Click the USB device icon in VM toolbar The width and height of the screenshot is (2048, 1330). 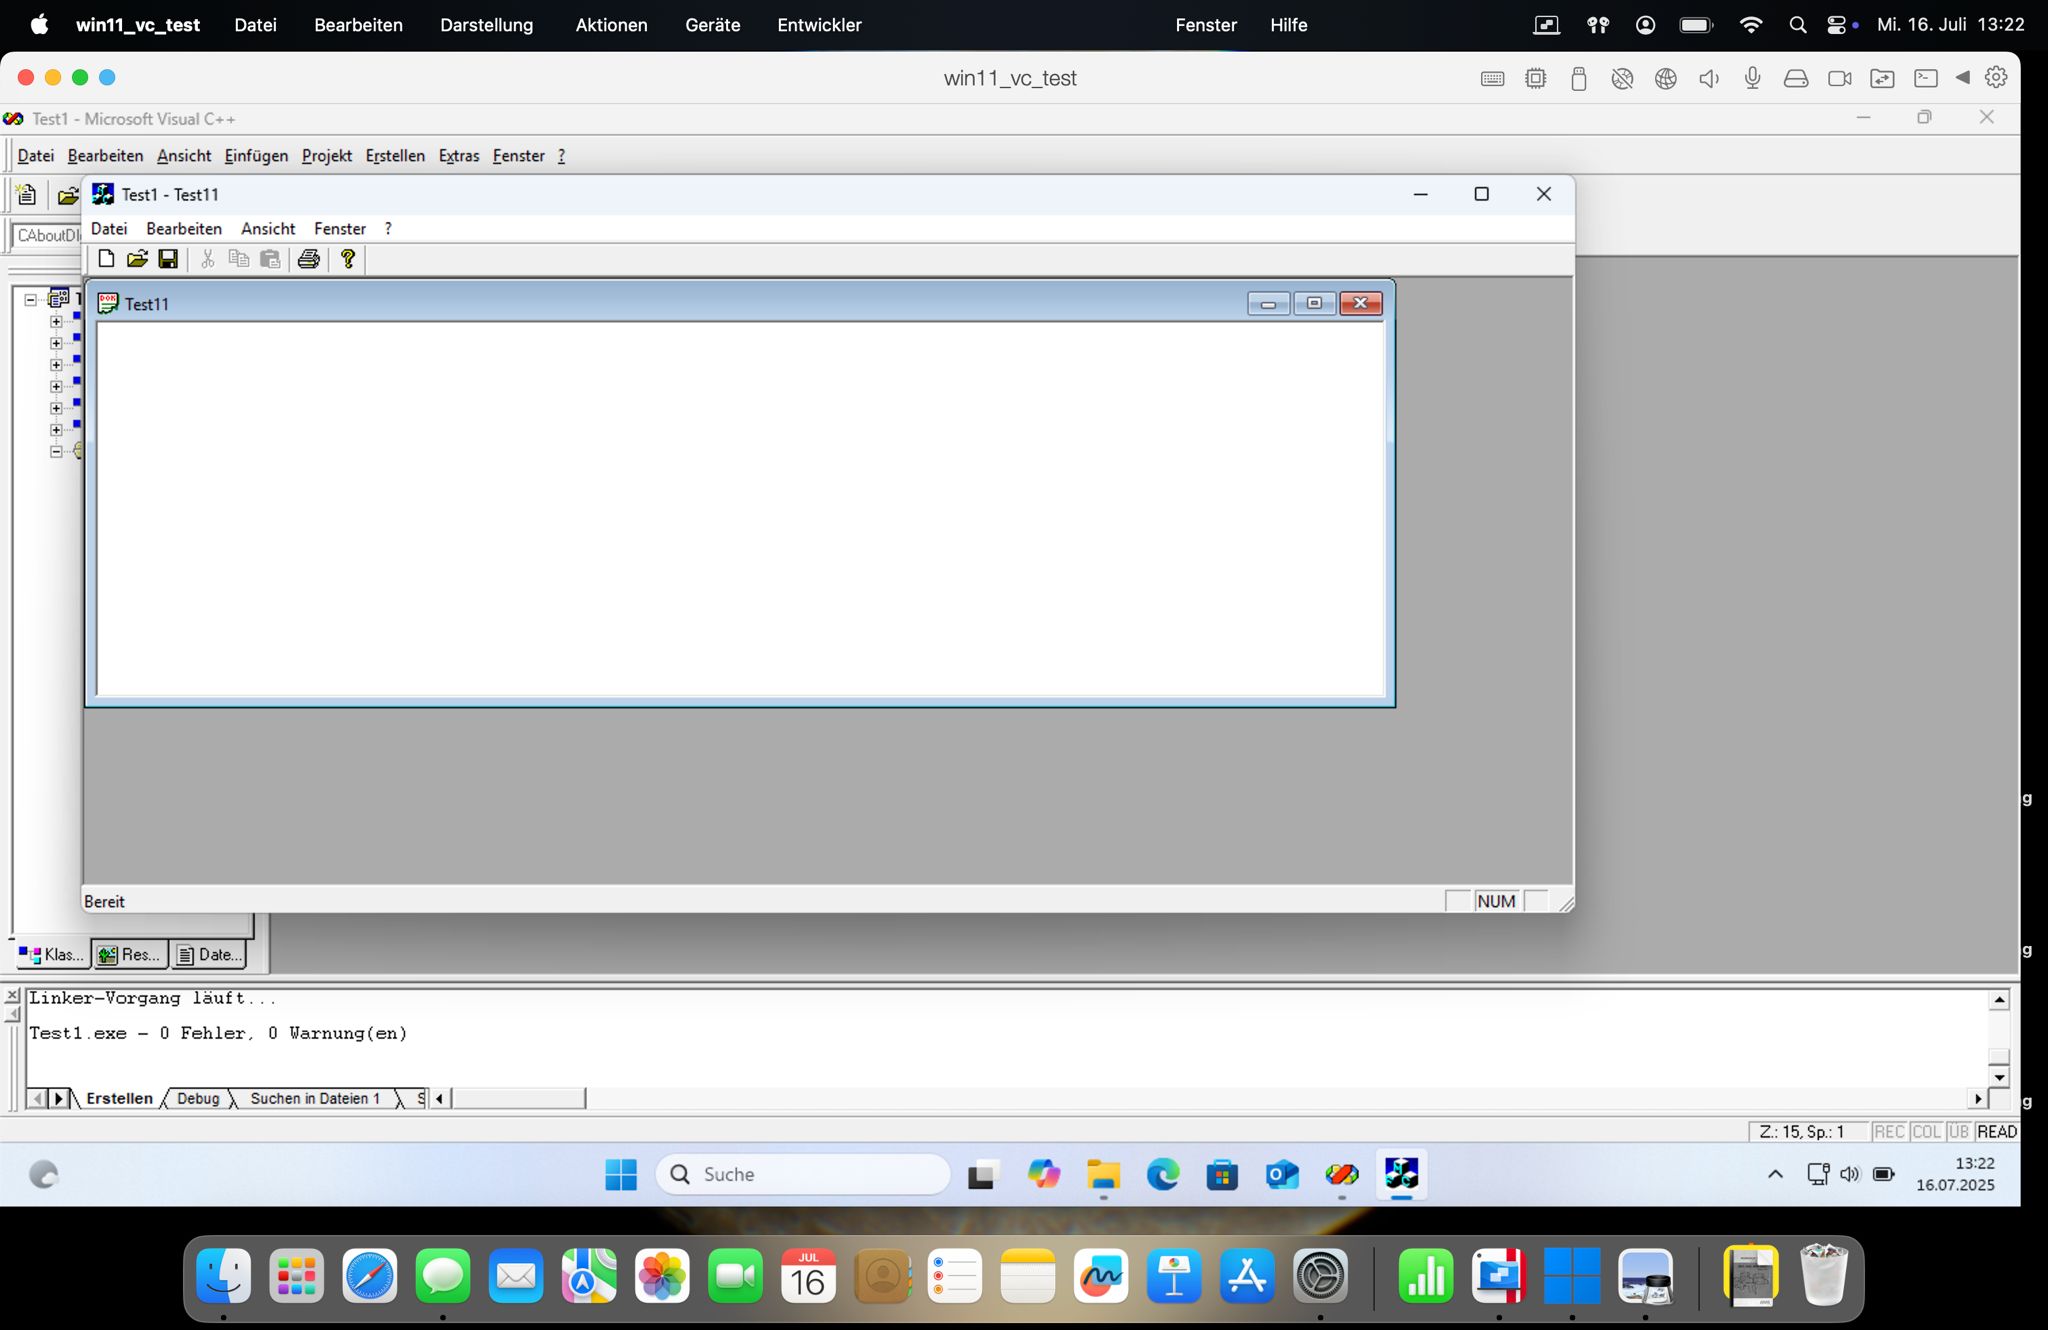(1579, 78)
